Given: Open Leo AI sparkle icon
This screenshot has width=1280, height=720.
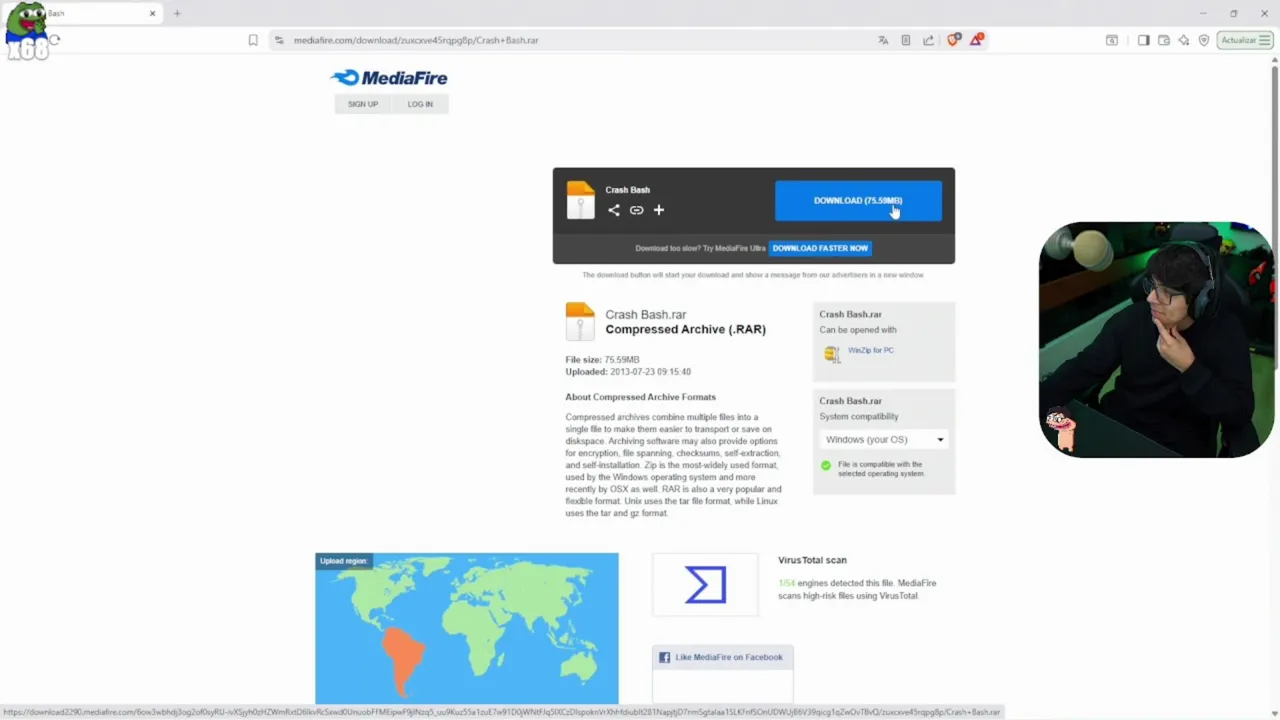Looking at the screenshot, I should coord(1184,40).
